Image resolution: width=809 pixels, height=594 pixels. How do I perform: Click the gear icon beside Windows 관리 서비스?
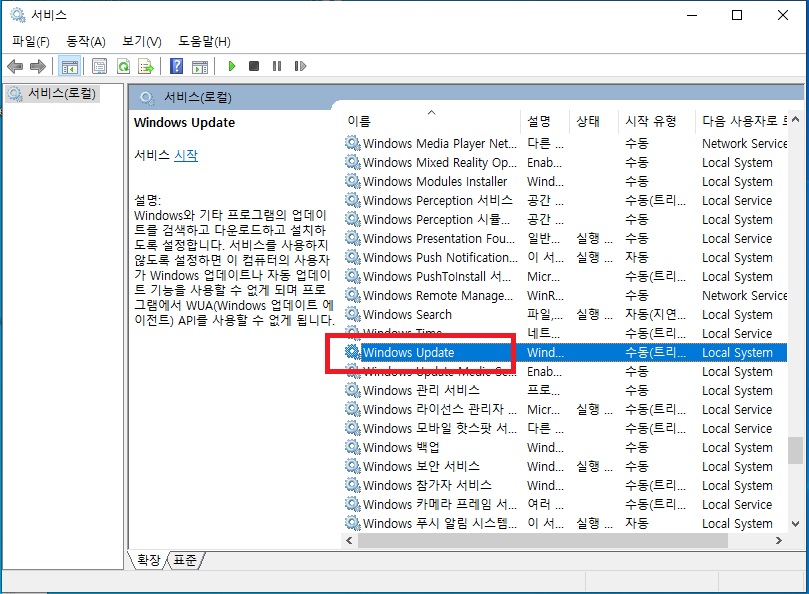point(353,390)
